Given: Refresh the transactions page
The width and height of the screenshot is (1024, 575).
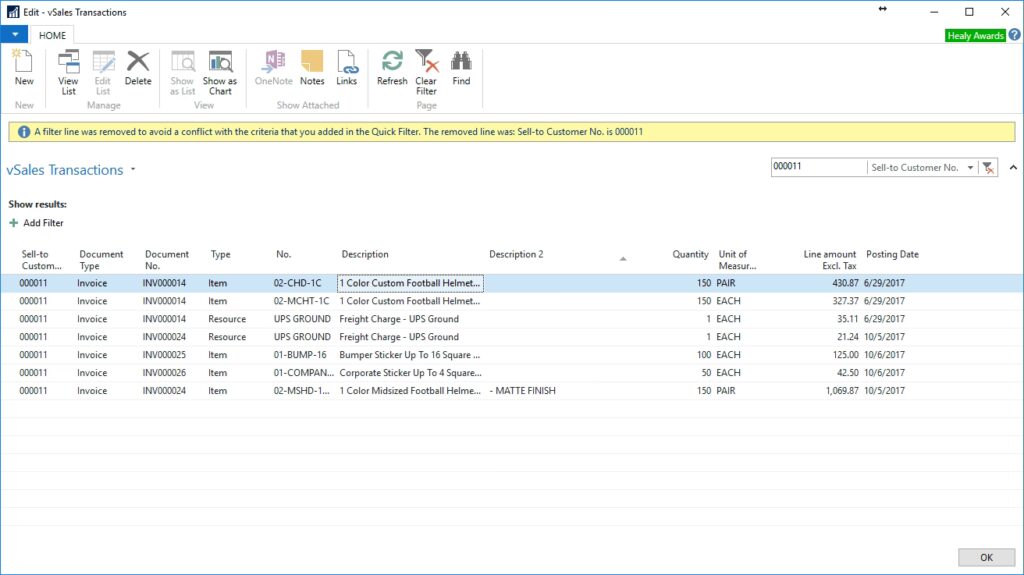Looking at the screenshot, I should point(392,68).
